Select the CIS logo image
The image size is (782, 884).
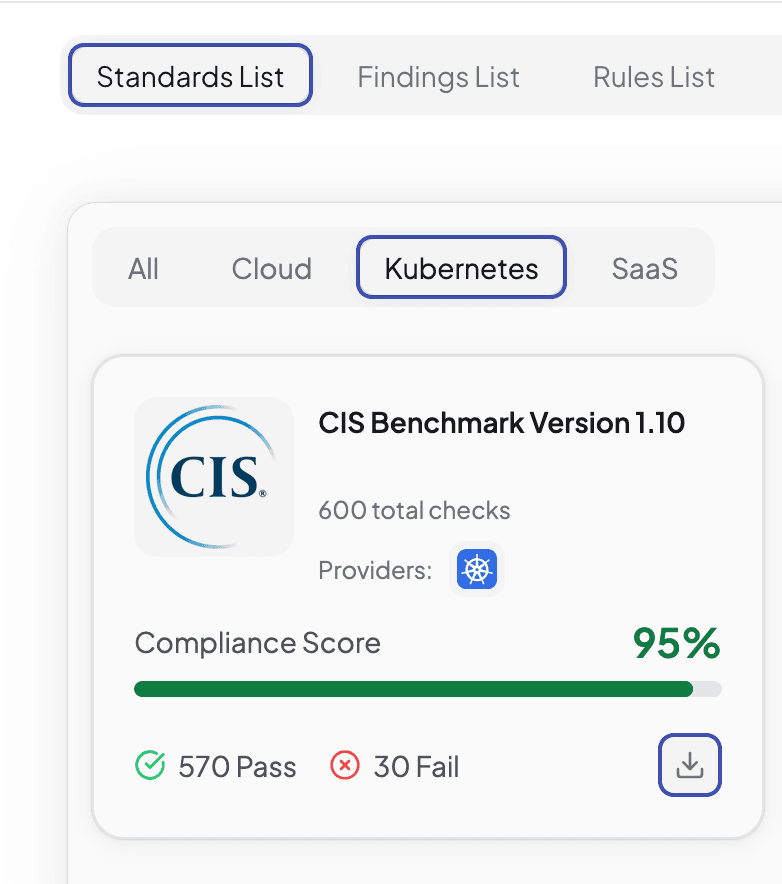click(x=213, y=477)
